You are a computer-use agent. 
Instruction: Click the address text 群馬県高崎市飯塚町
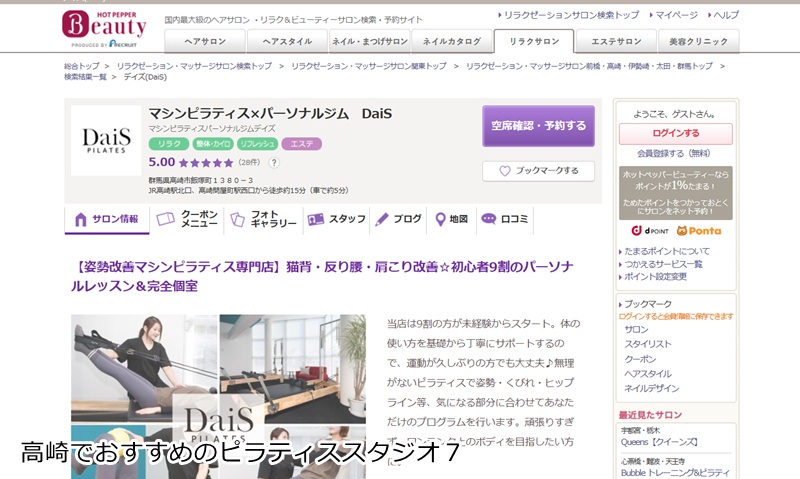[201, 180]
